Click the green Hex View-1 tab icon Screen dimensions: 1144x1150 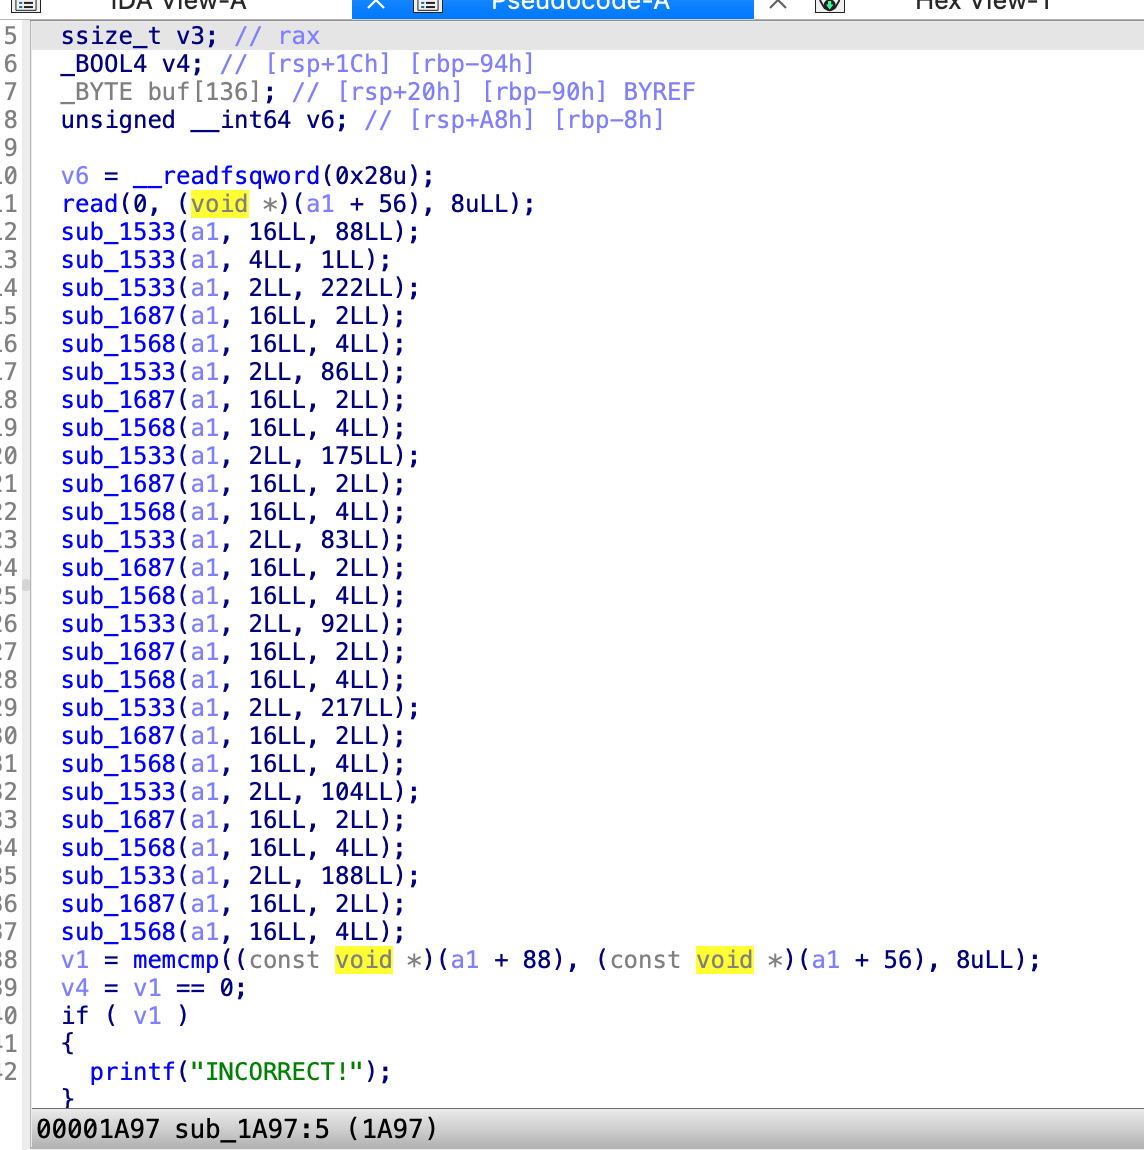(x=830, y=8)
